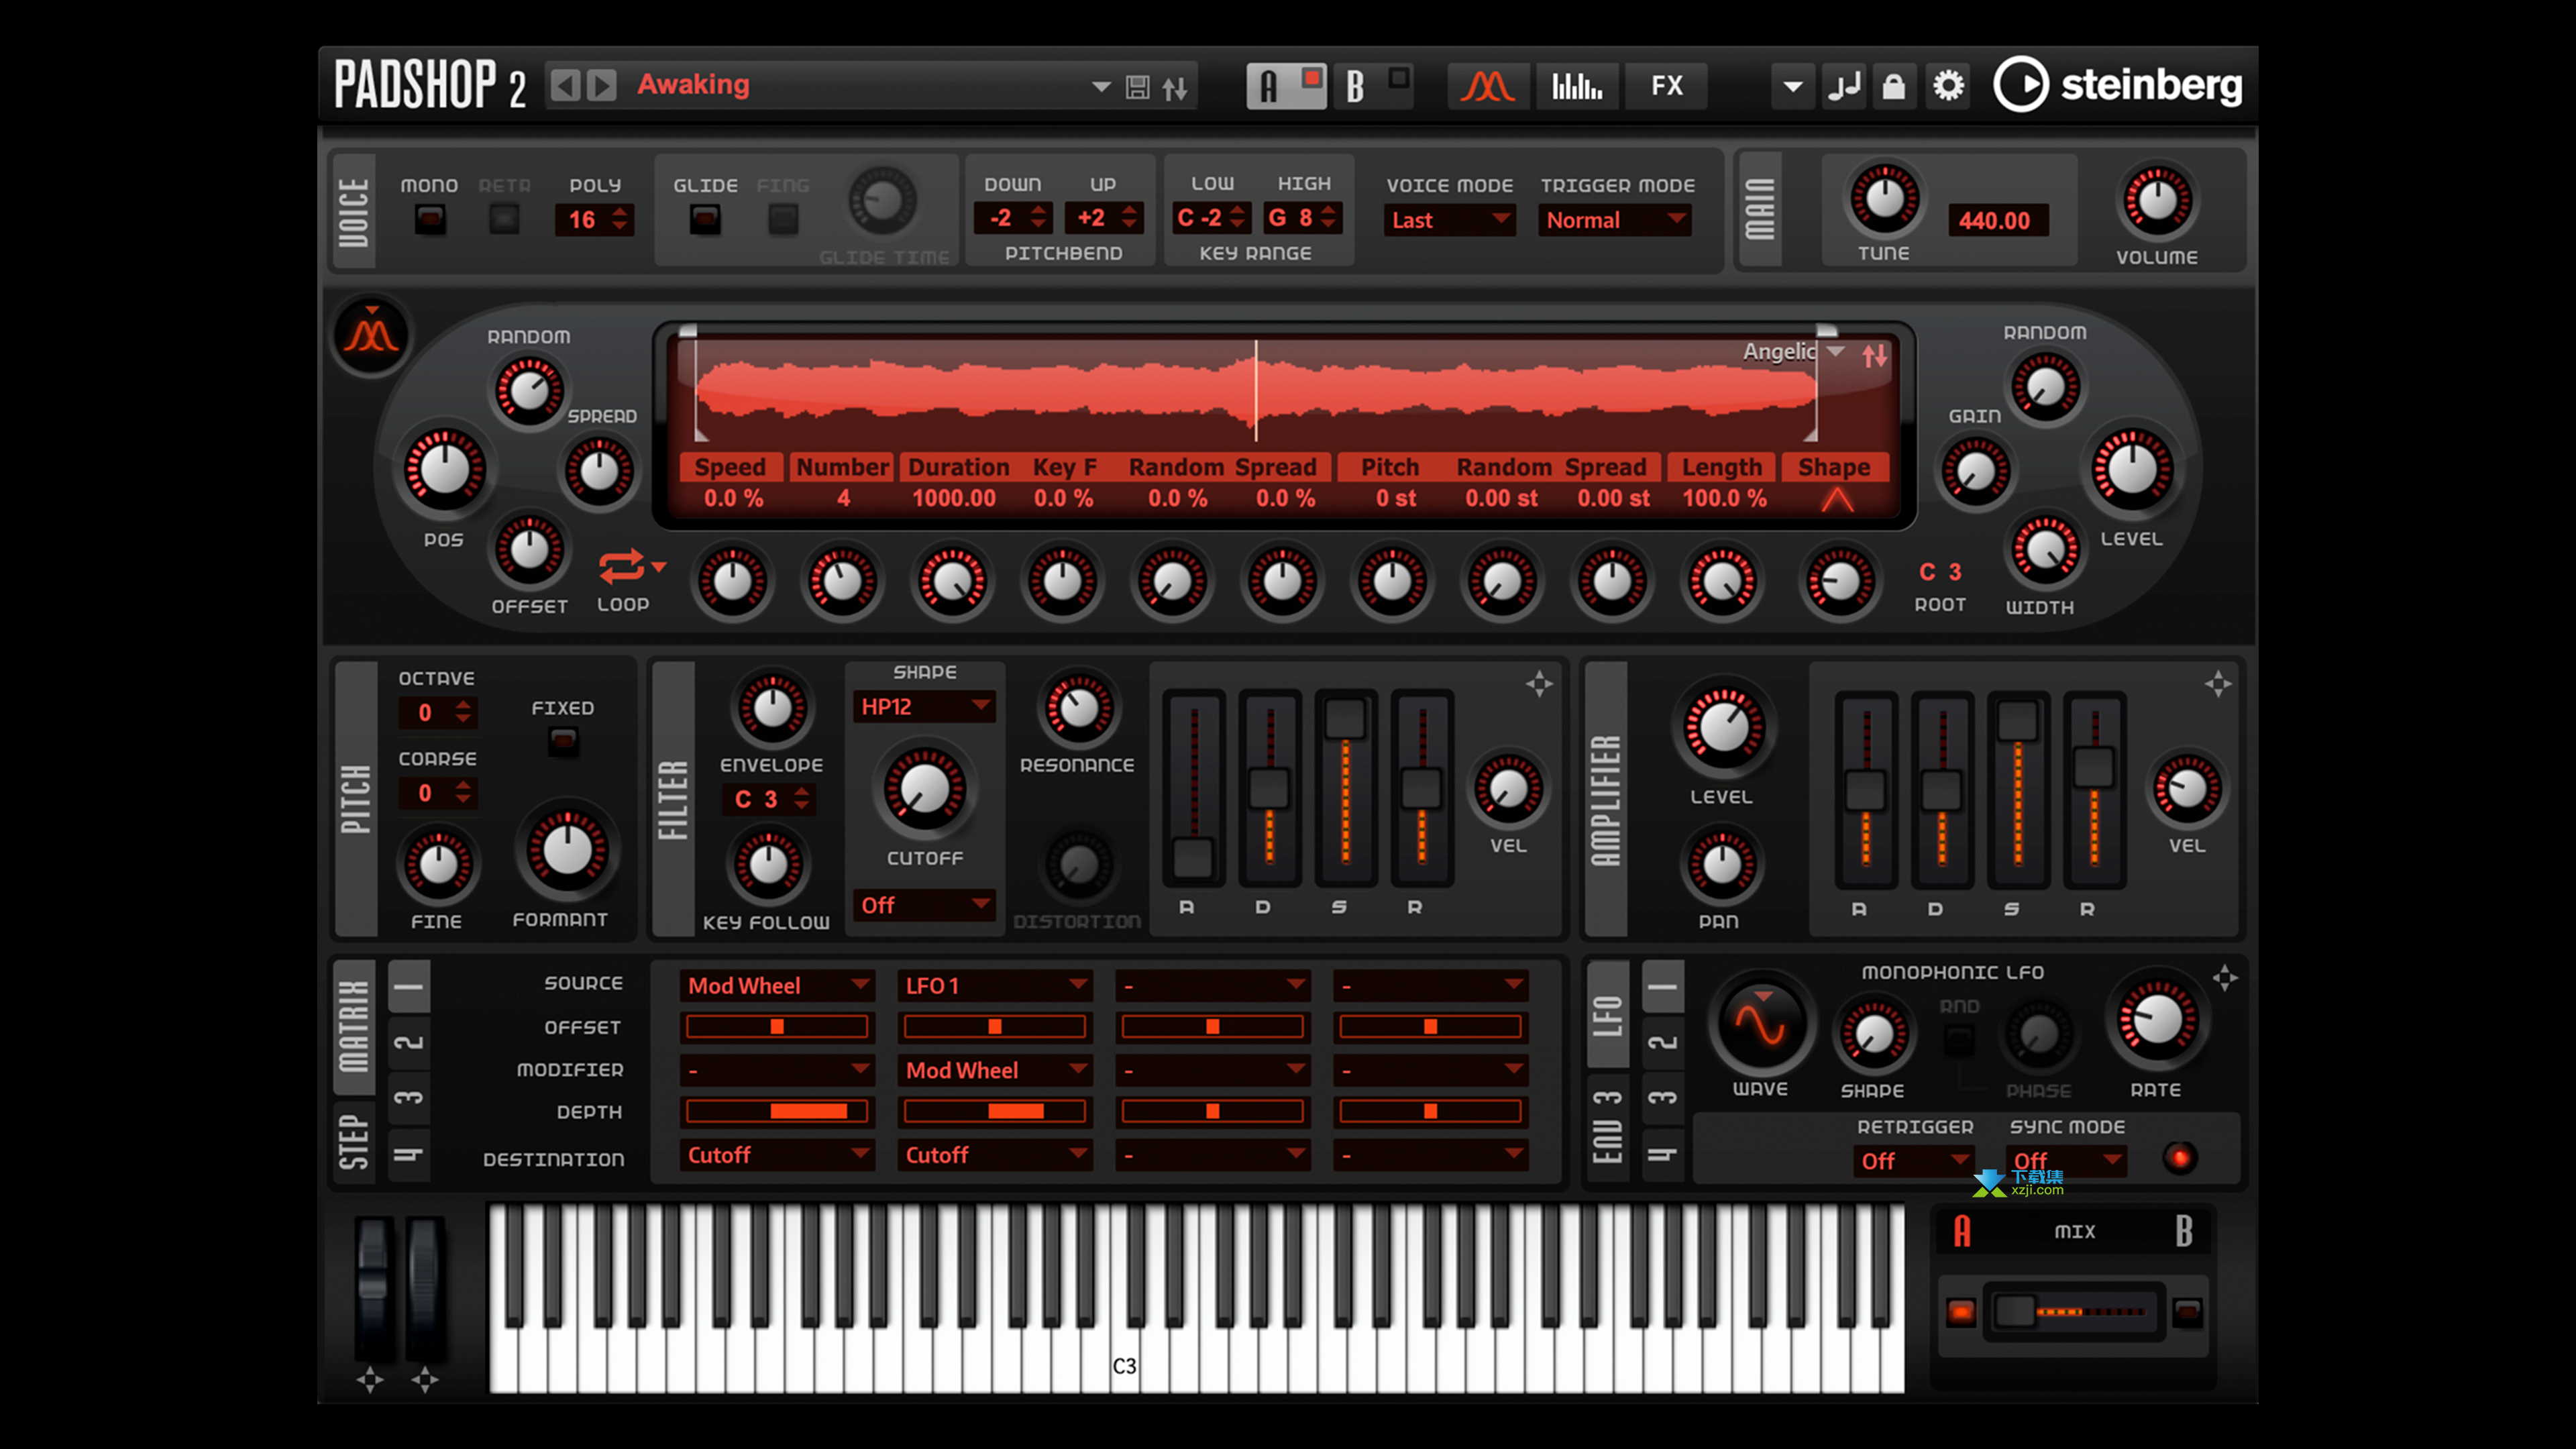Screen dimensions: 2576x1449
Task: Switch to the Env 3 tab
Action: [1608, 1128]
